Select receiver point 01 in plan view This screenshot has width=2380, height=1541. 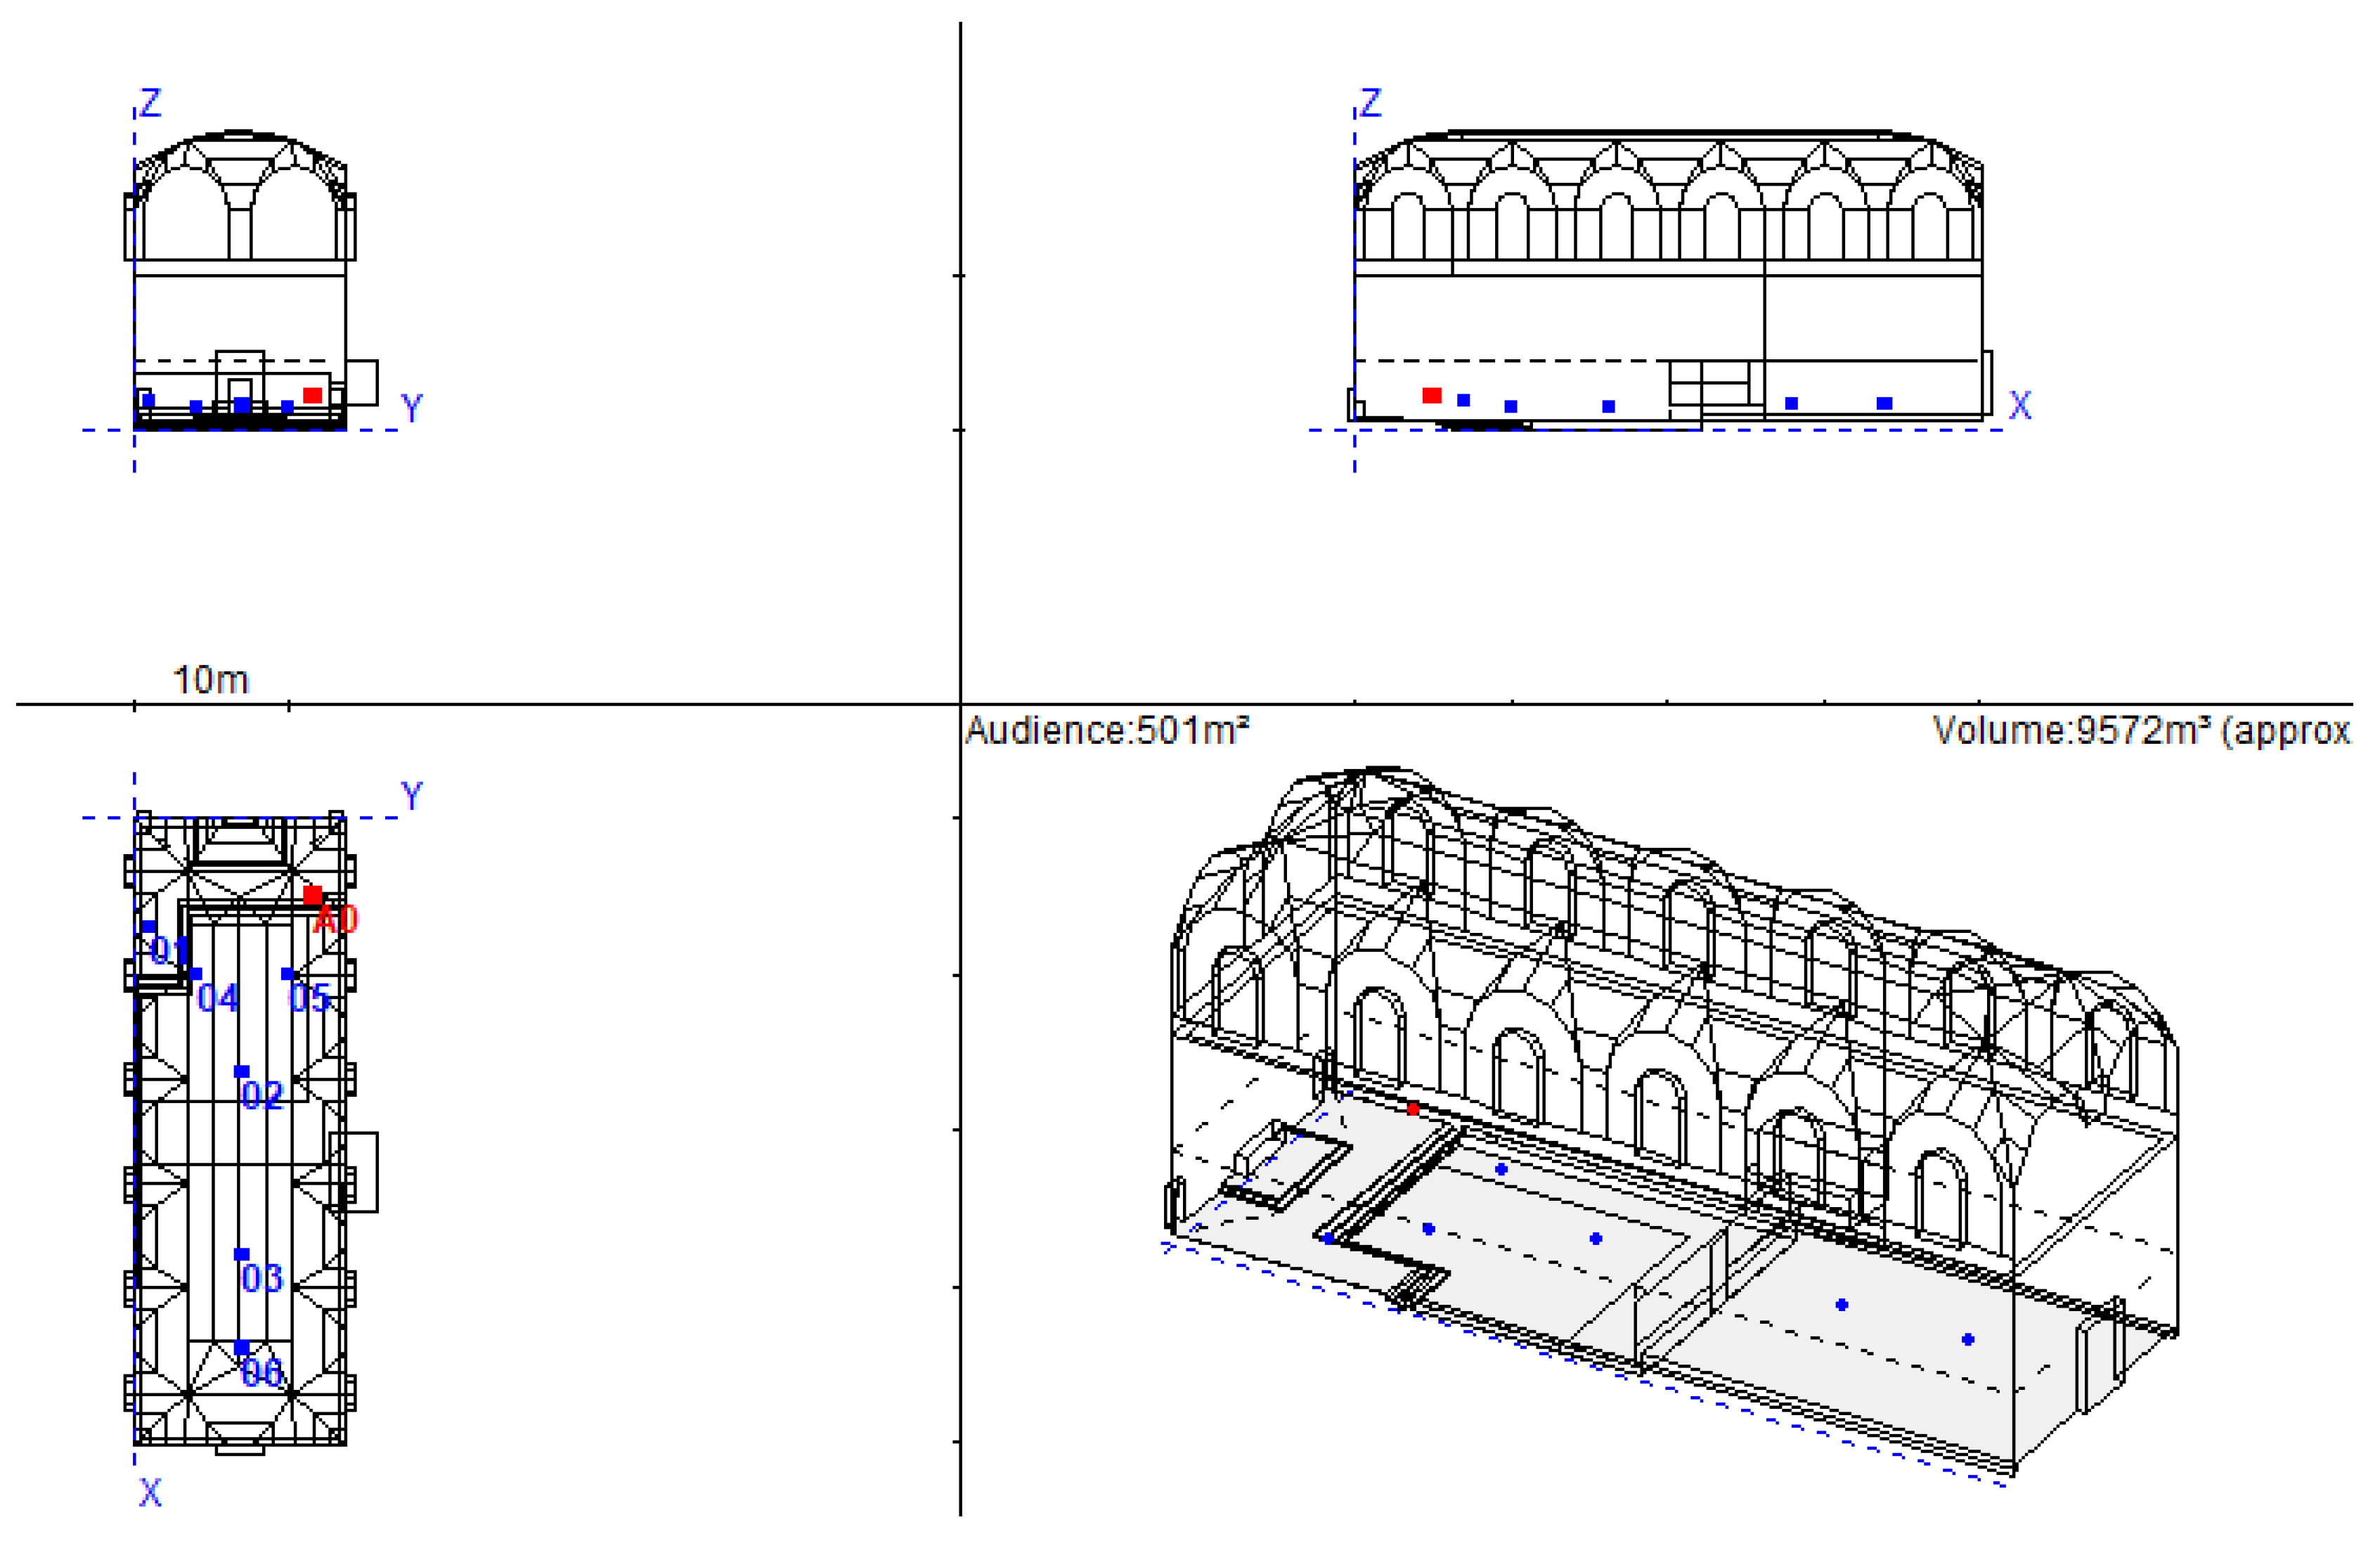click(x=148, y=927)
